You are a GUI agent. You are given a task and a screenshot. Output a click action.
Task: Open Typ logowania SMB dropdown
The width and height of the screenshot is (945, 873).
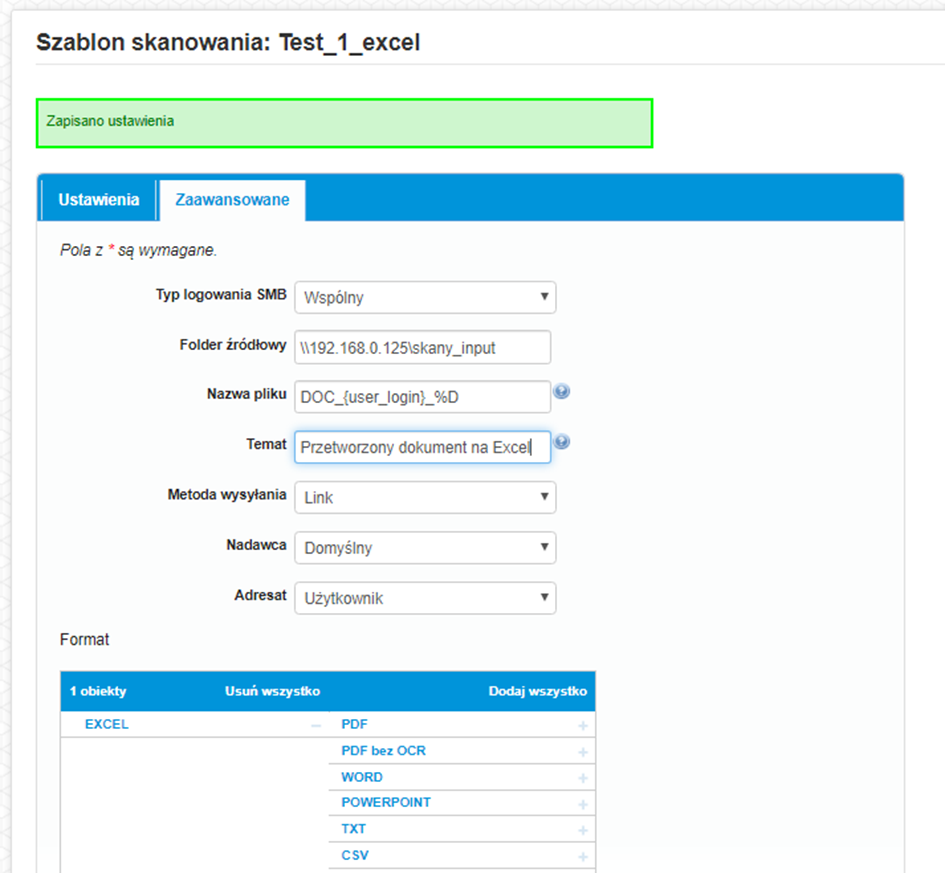click(425, 297)
